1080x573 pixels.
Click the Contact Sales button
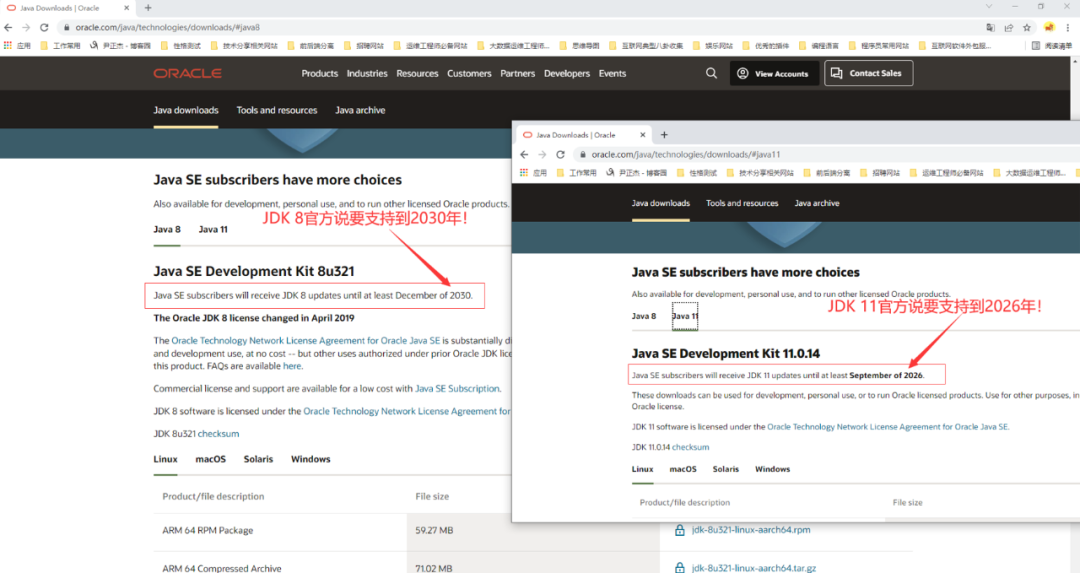coord(868,73)
